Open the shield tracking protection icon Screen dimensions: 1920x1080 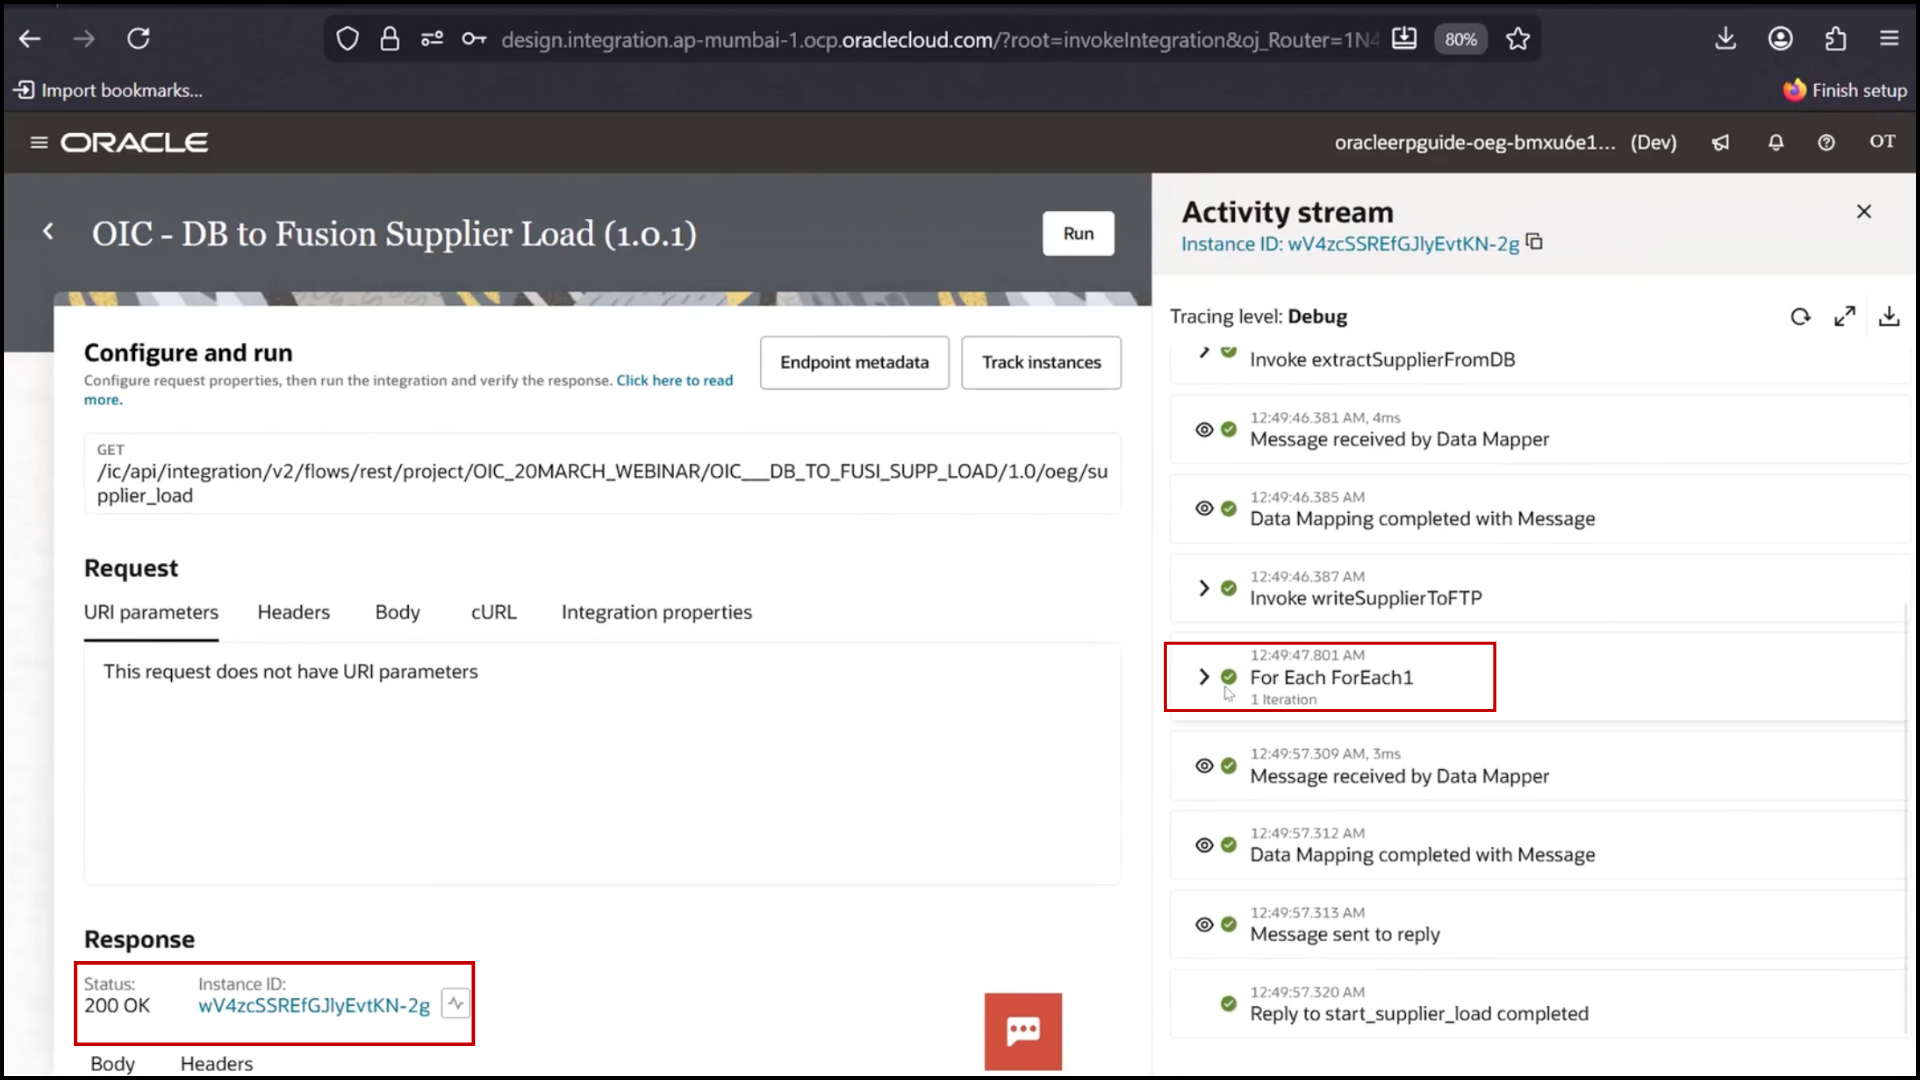[x=347, y=39]
